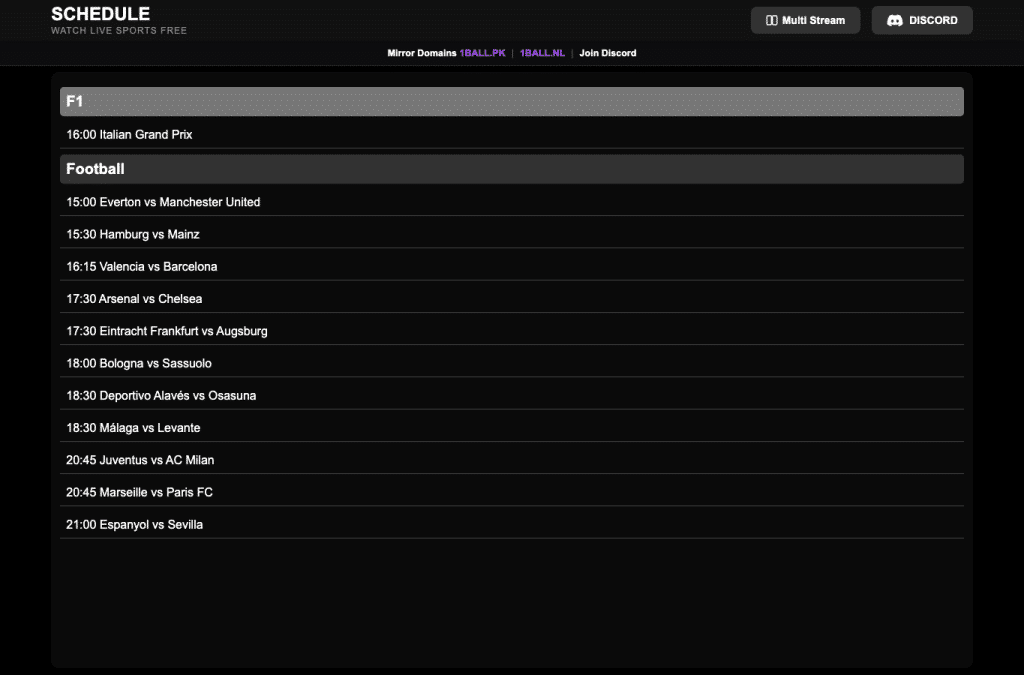Open 15:30 Hamburg vs Mainz
1024x675 pixels.
click(x=512, y=234)
